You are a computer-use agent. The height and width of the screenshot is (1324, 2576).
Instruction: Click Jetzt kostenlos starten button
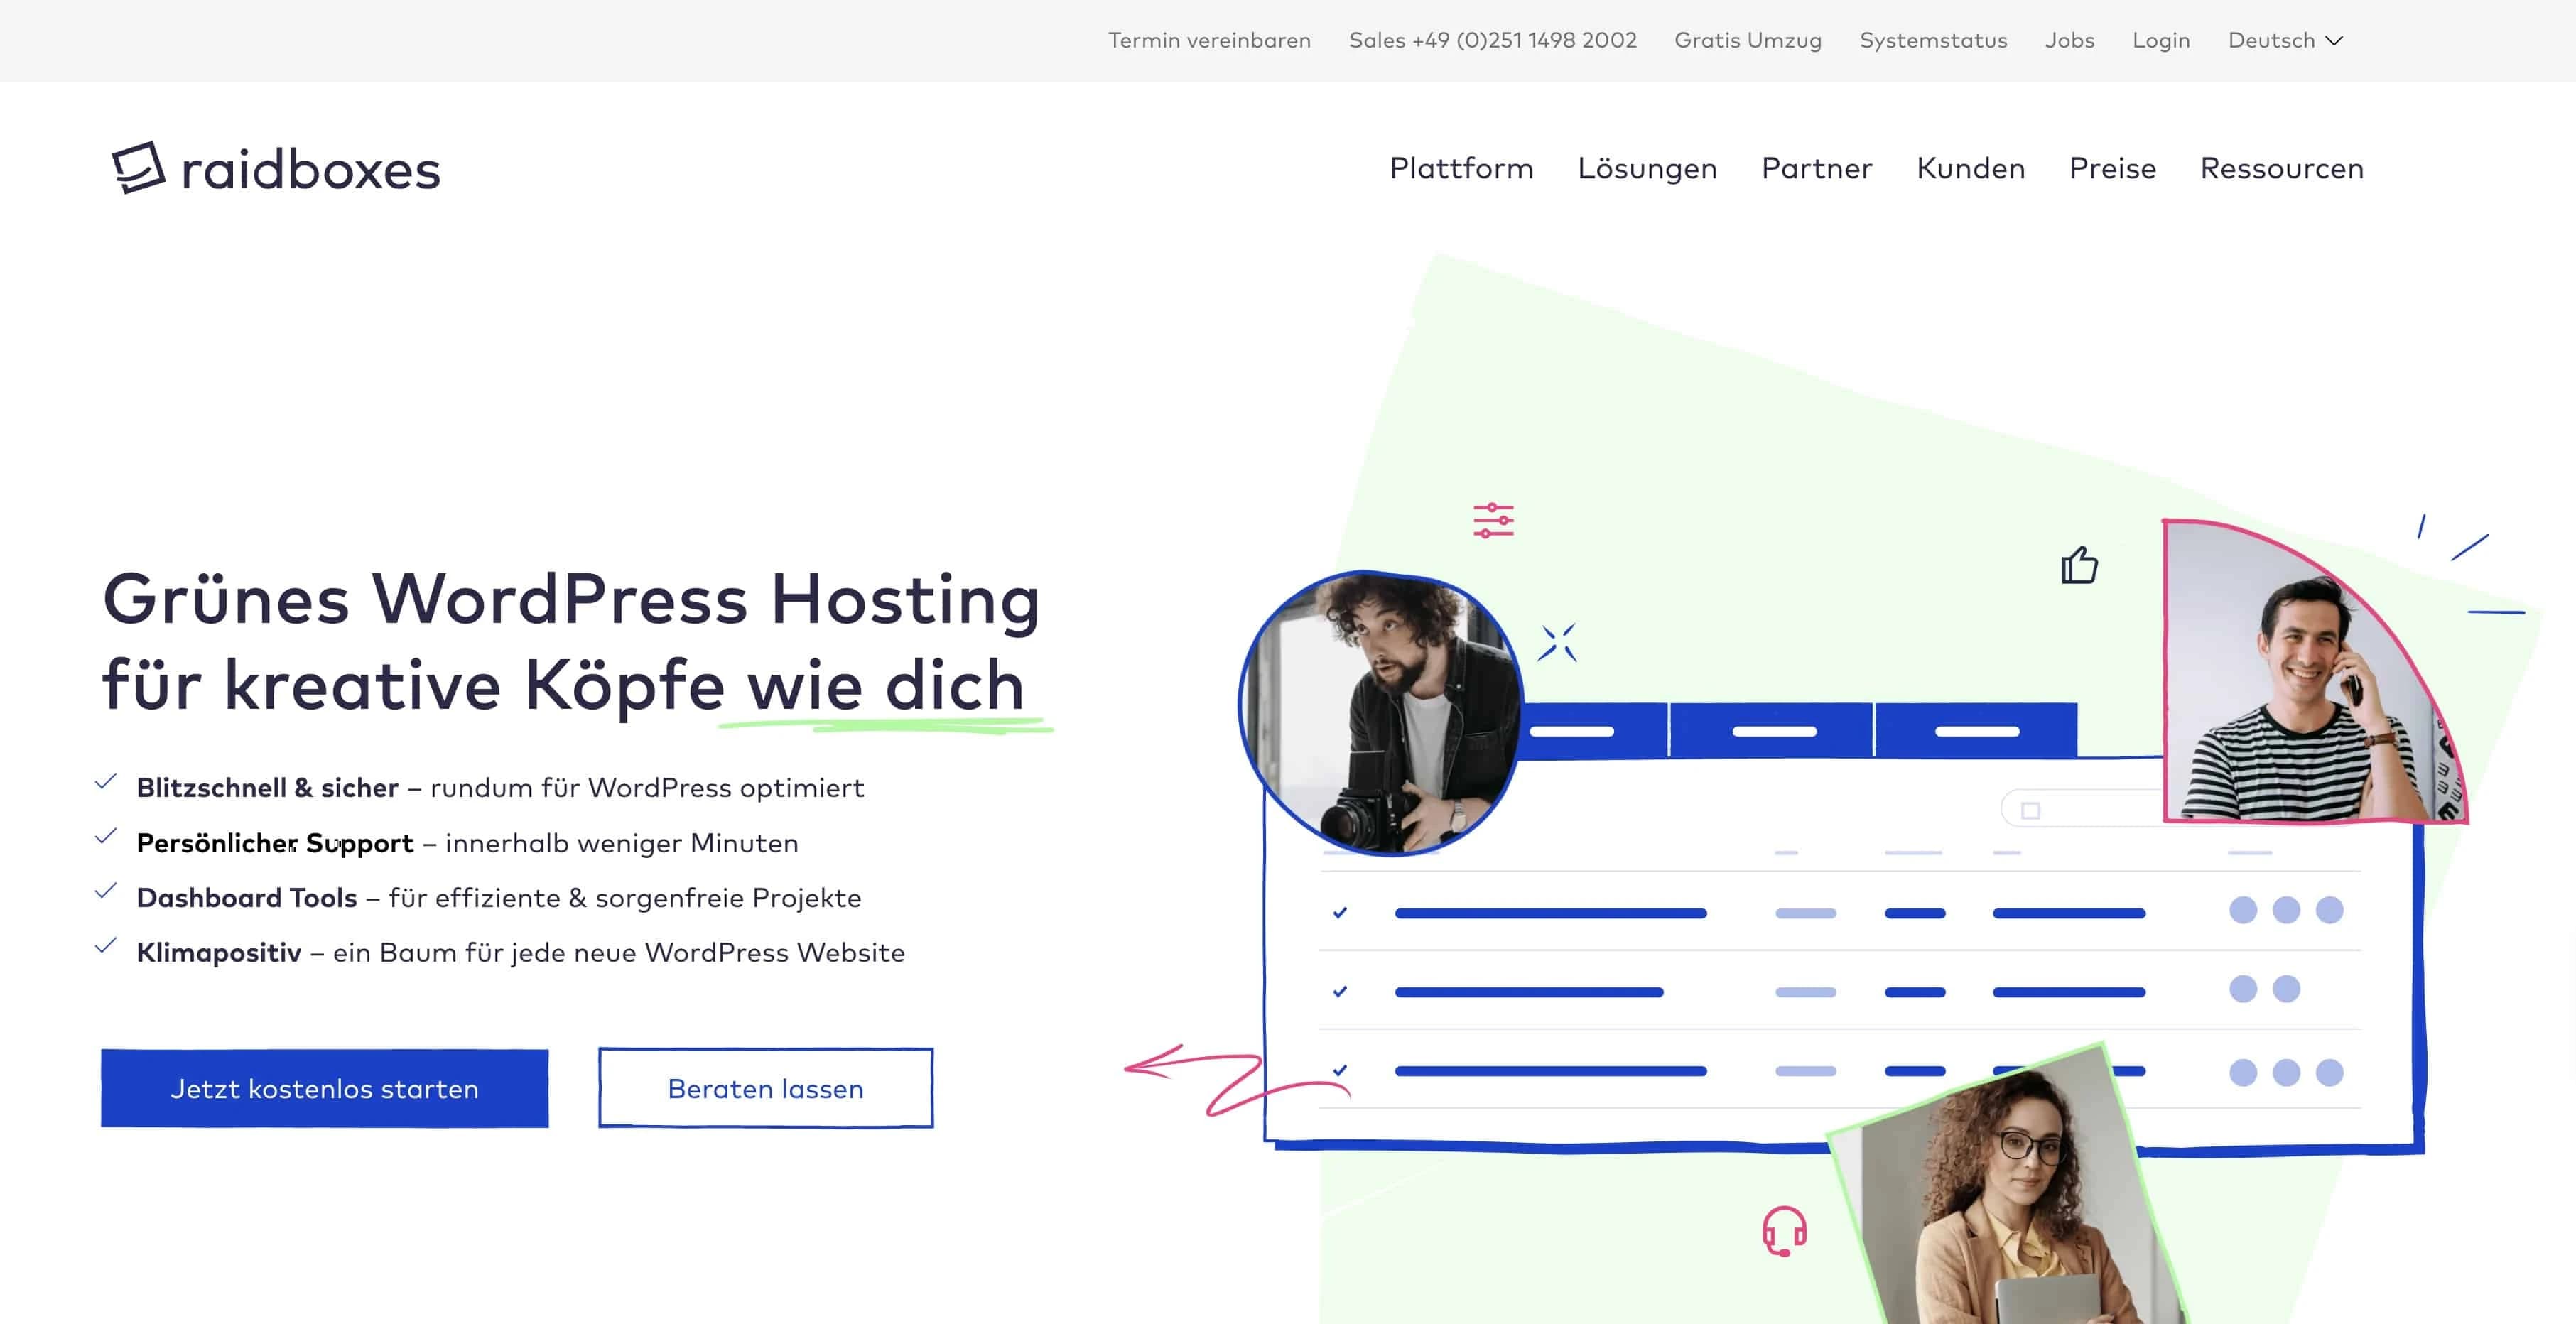324,1088
